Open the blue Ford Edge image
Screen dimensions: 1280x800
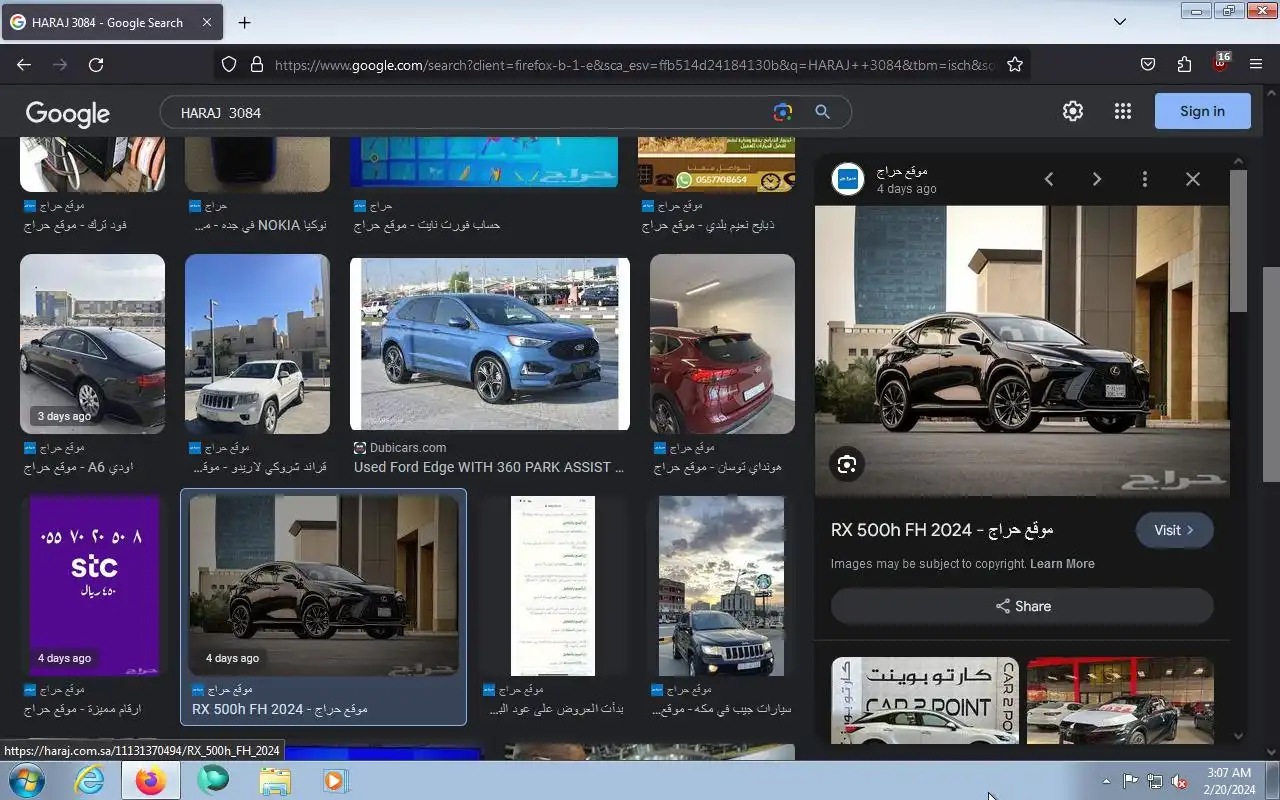[x=490, y=344]
